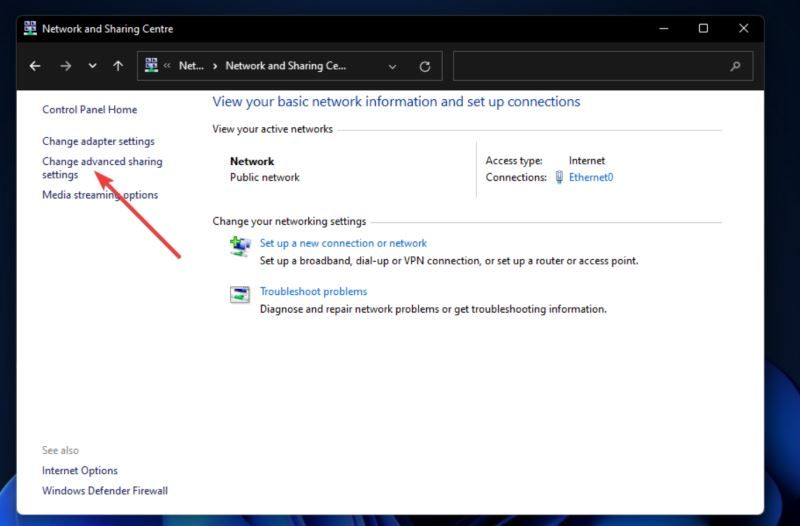Viewport: 800px width, 526px height.
Task: Click the search magnifier icon
Action: tap(736, 66)
